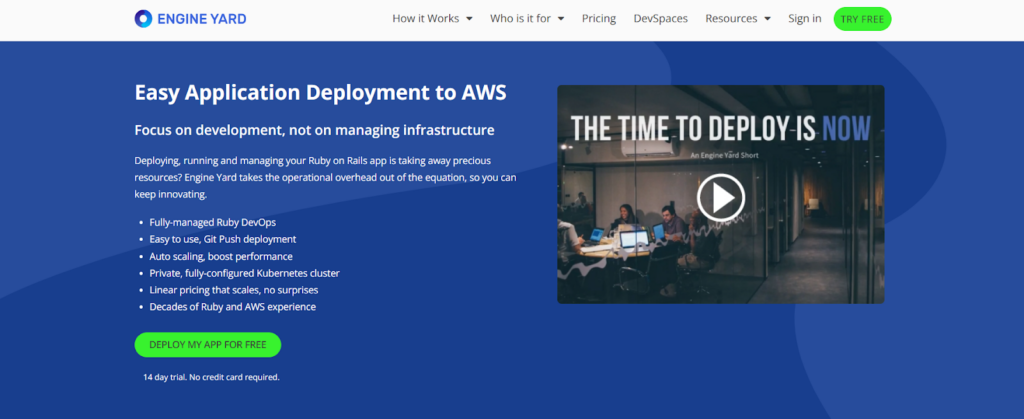Click DEPLOY MY APP FOR FREE button

(208, 345)
